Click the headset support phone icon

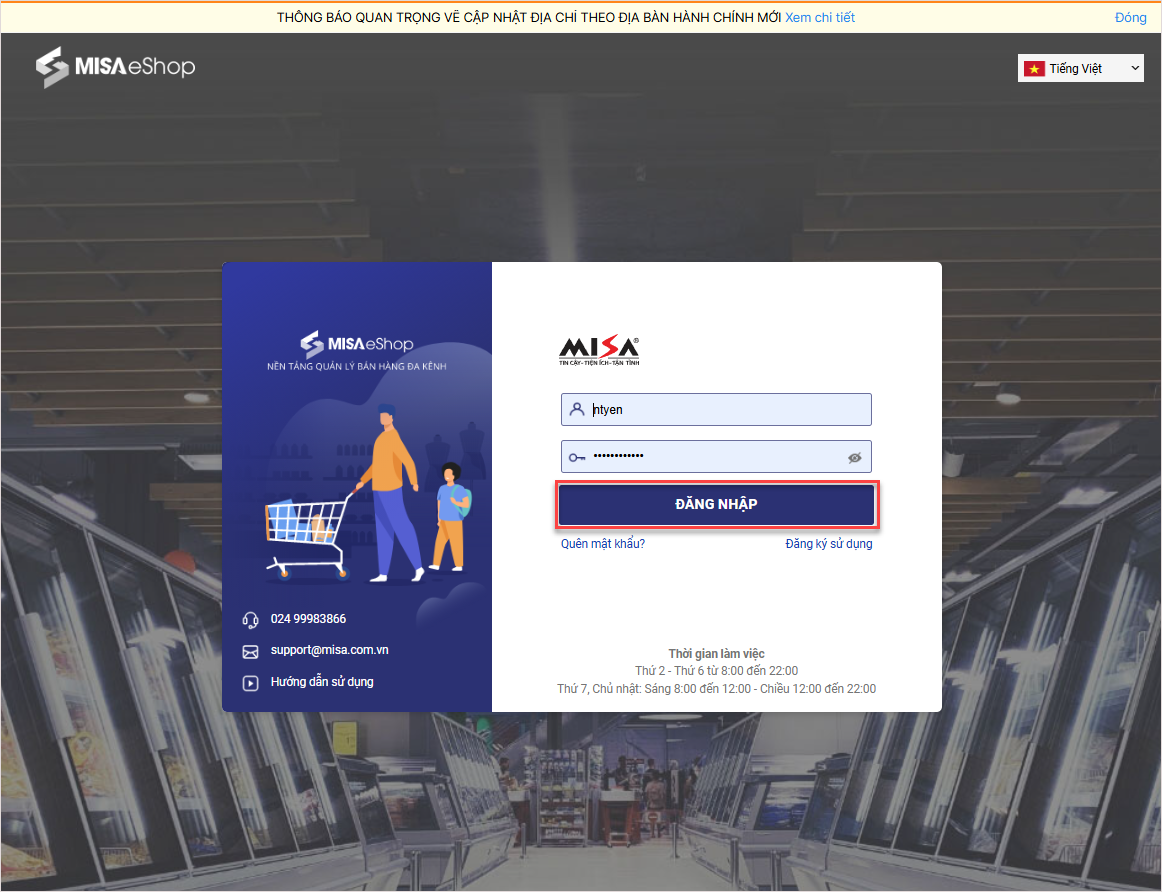click(x=250, y=620)
